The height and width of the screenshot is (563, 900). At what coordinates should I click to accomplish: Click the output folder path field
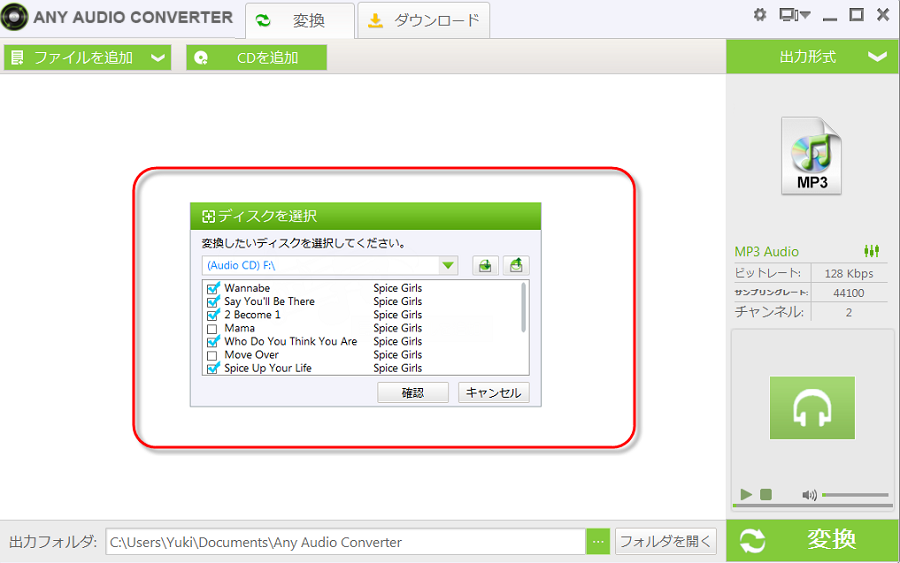[346, 542]
